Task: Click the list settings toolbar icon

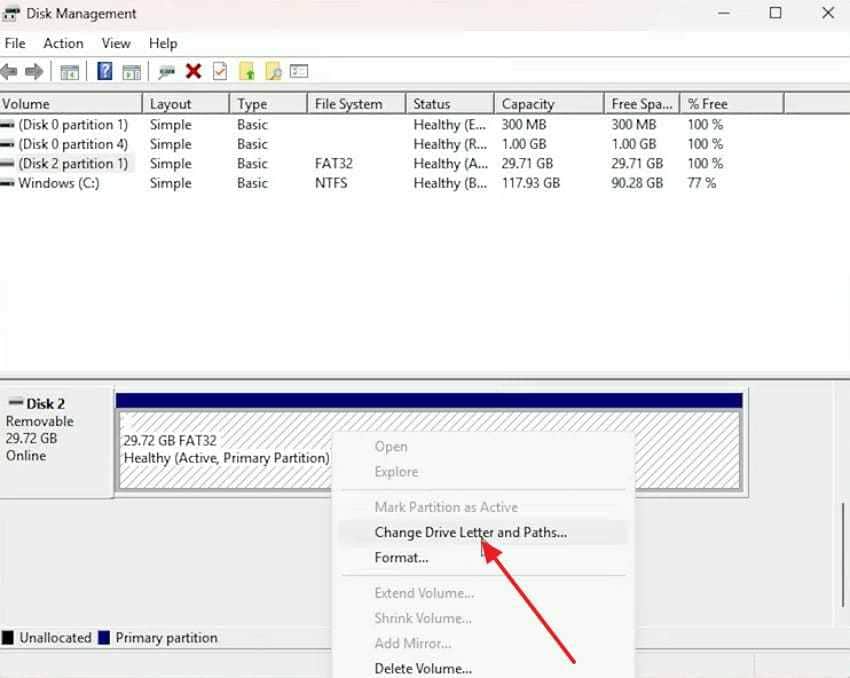Action: coord(299,71)
